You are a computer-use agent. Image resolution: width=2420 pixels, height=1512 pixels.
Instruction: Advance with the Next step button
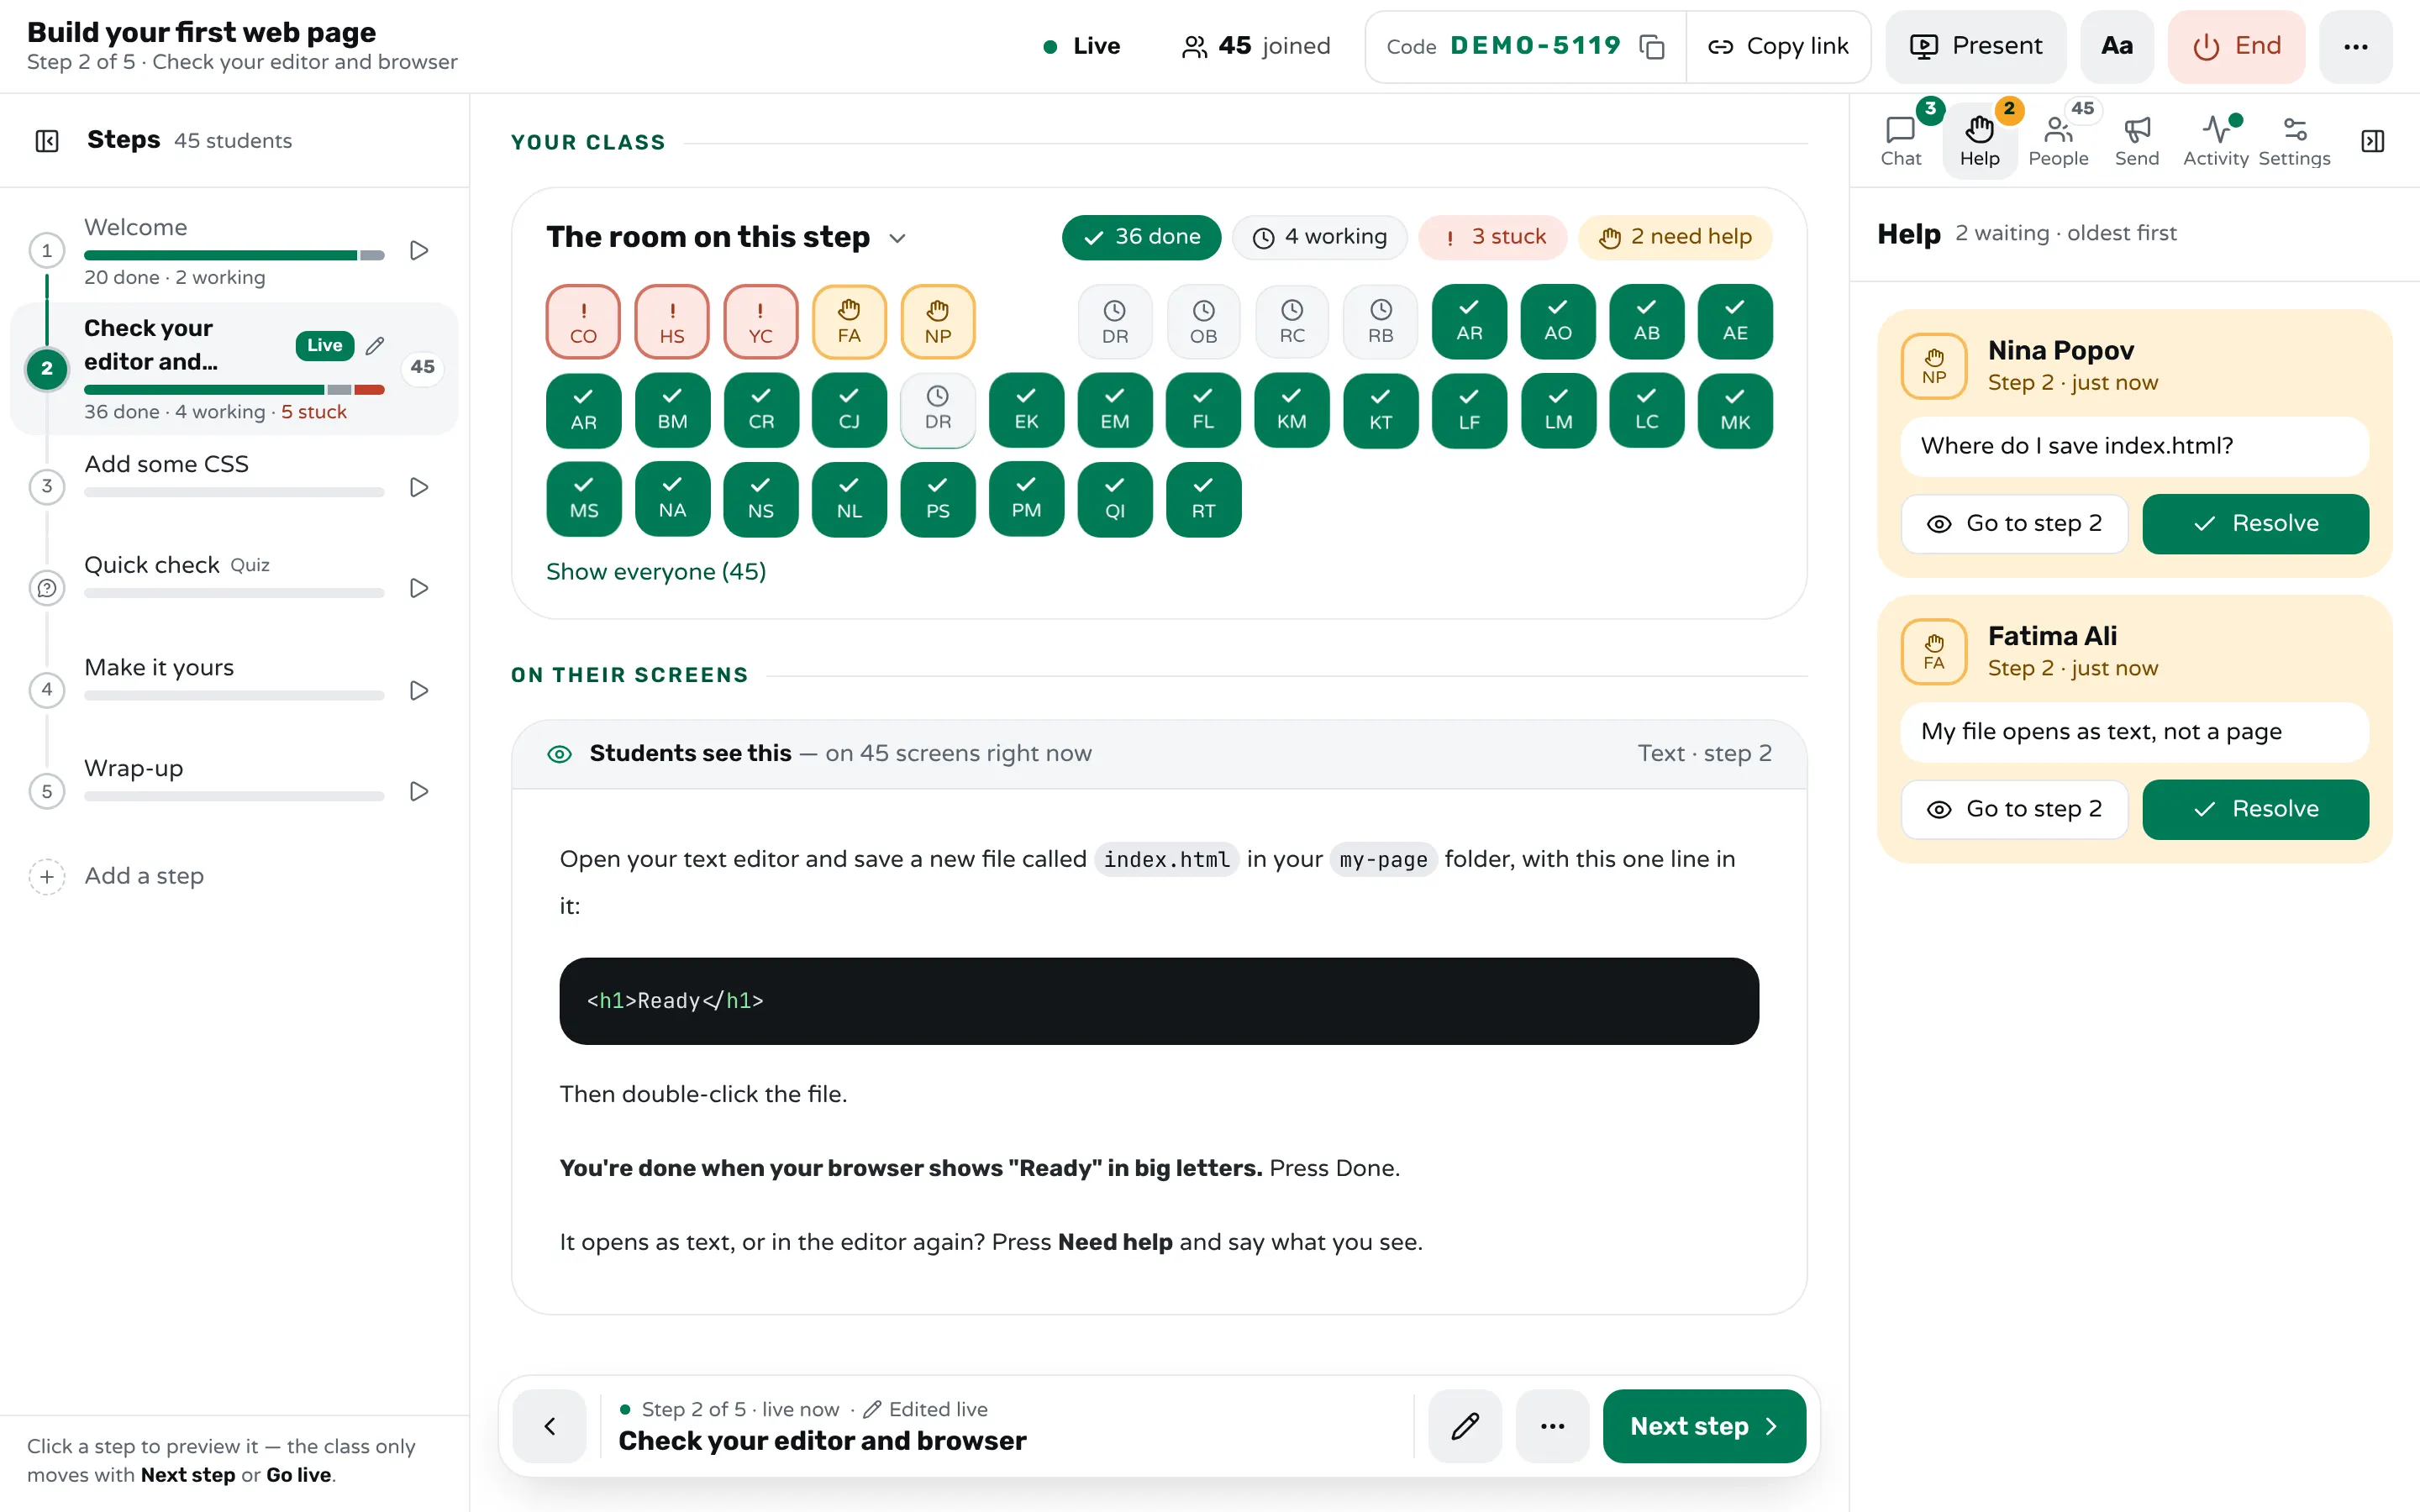(x=1704, y=1426)
